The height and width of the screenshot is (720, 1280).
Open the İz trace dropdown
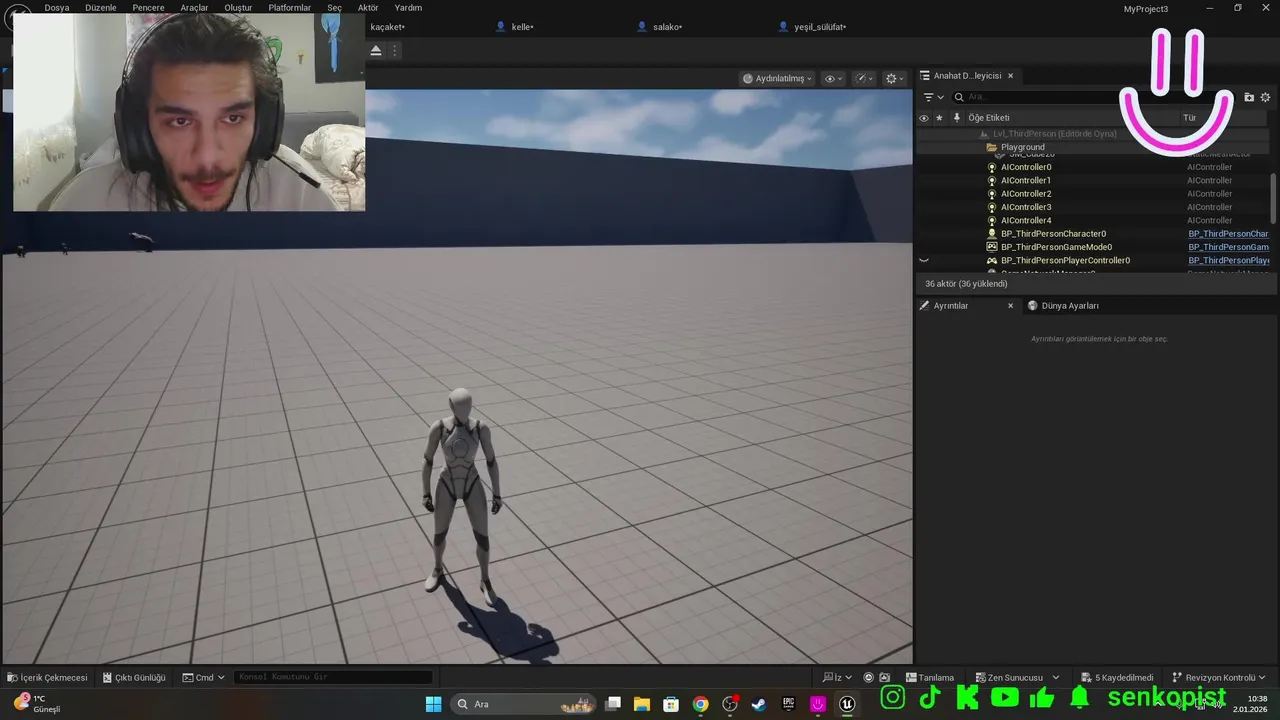[x=838, y=677]
